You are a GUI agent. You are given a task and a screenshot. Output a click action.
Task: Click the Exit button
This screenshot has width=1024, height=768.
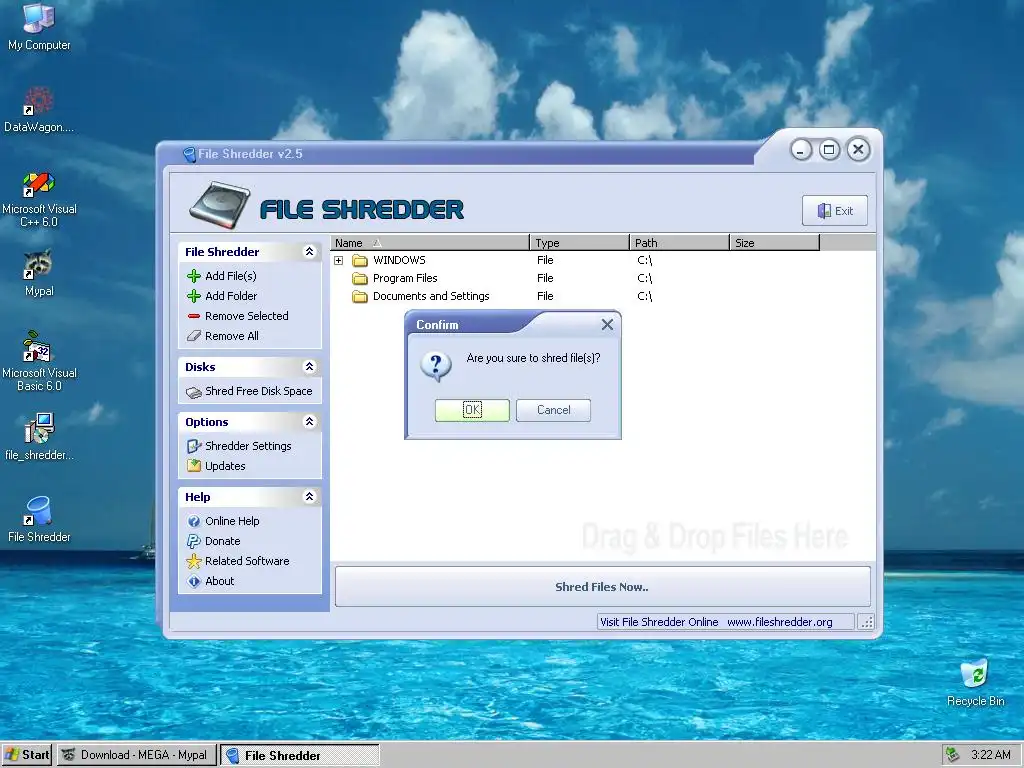point(835,210)
